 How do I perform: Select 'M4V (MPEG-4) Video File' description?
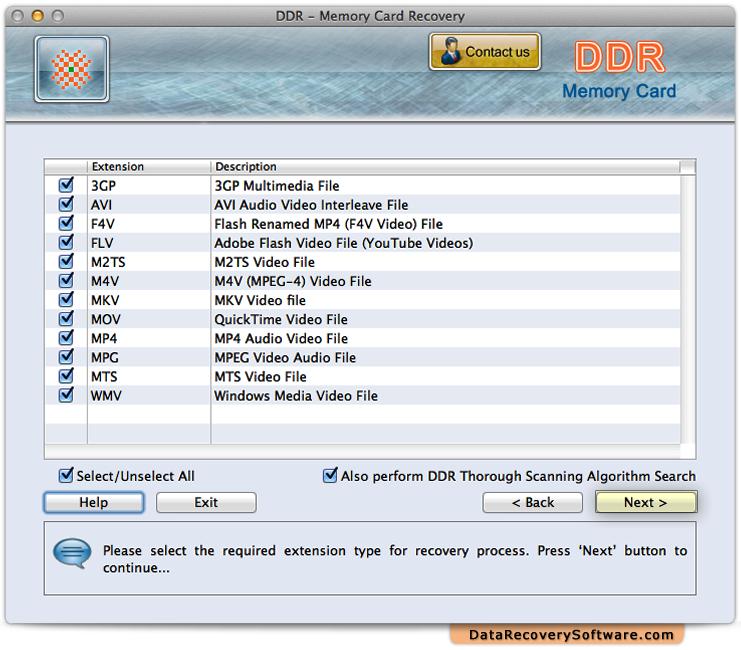click(293, 281)
